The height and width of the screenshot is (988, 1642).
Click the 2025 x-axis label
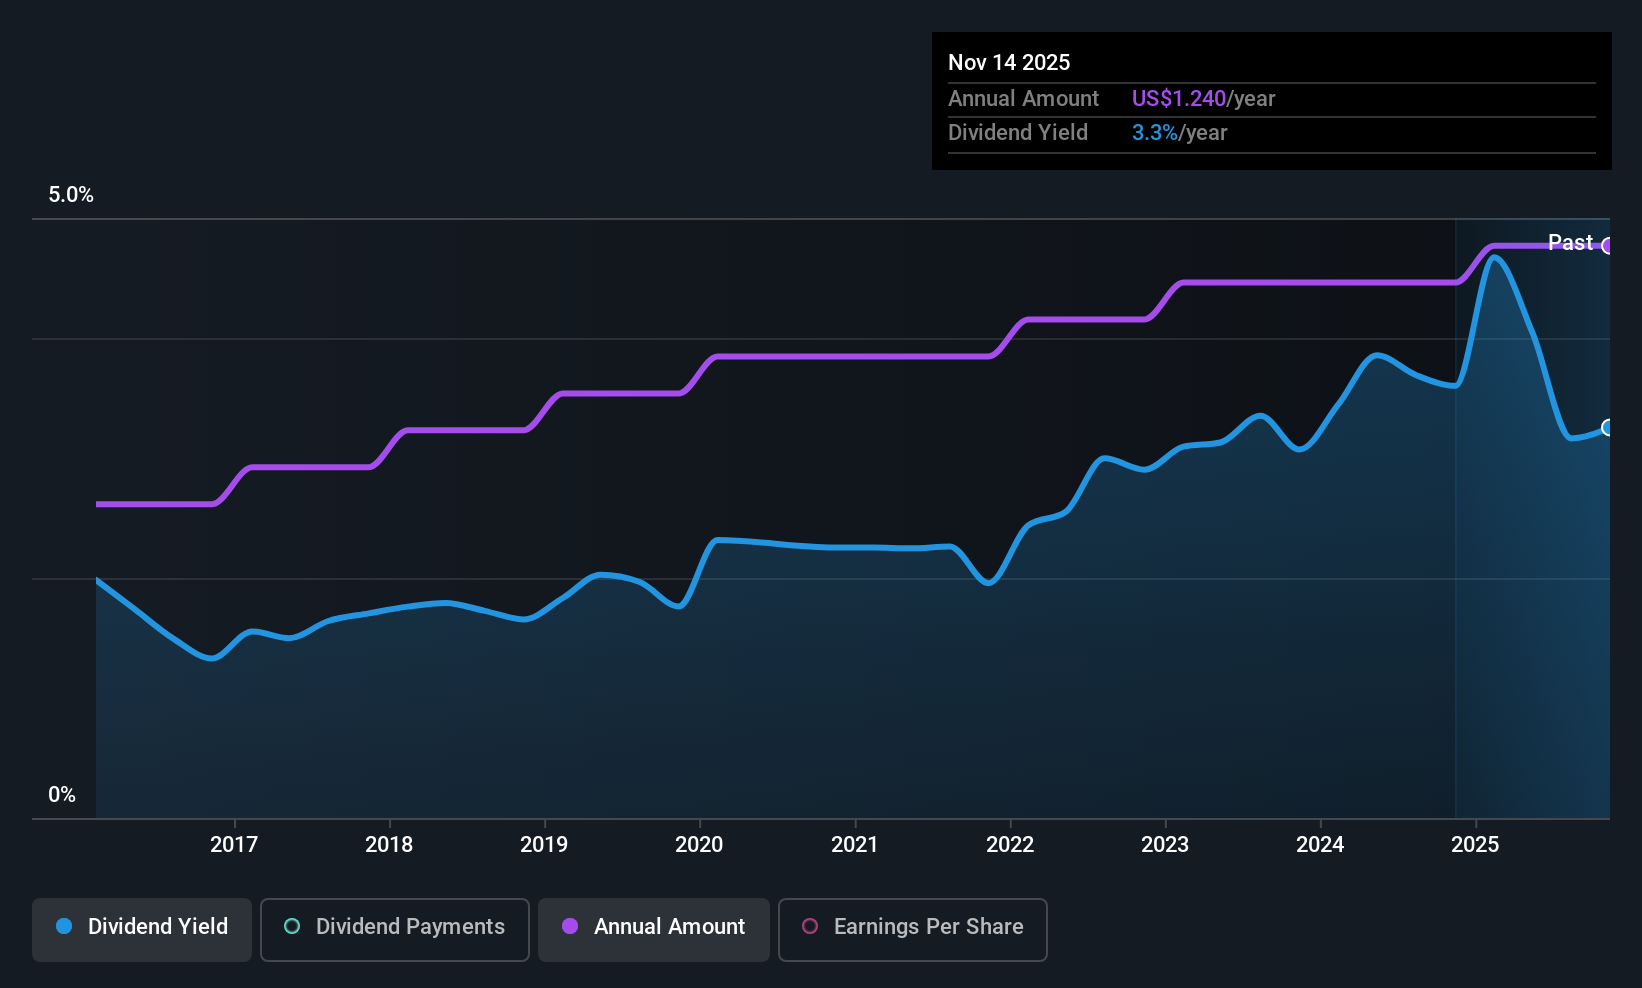[x=1475, y=844]
